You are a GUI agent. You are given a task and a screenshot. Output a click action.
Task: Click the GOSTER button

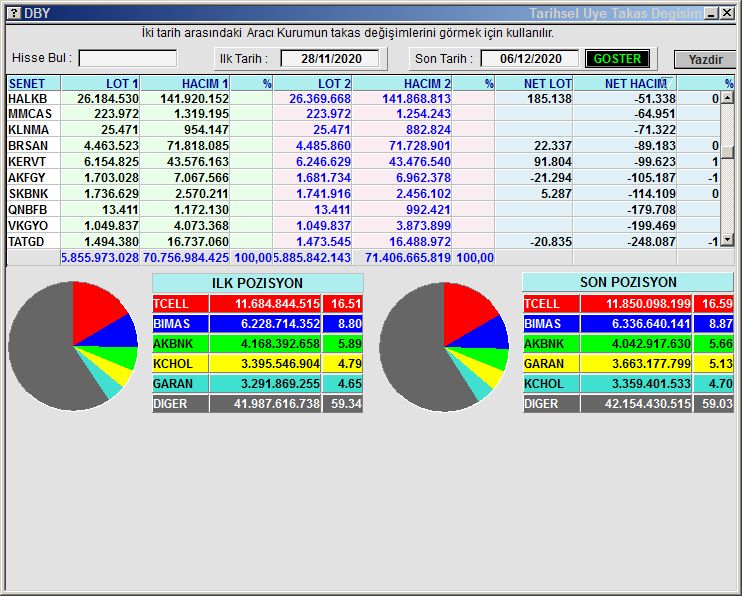point(617,59)
